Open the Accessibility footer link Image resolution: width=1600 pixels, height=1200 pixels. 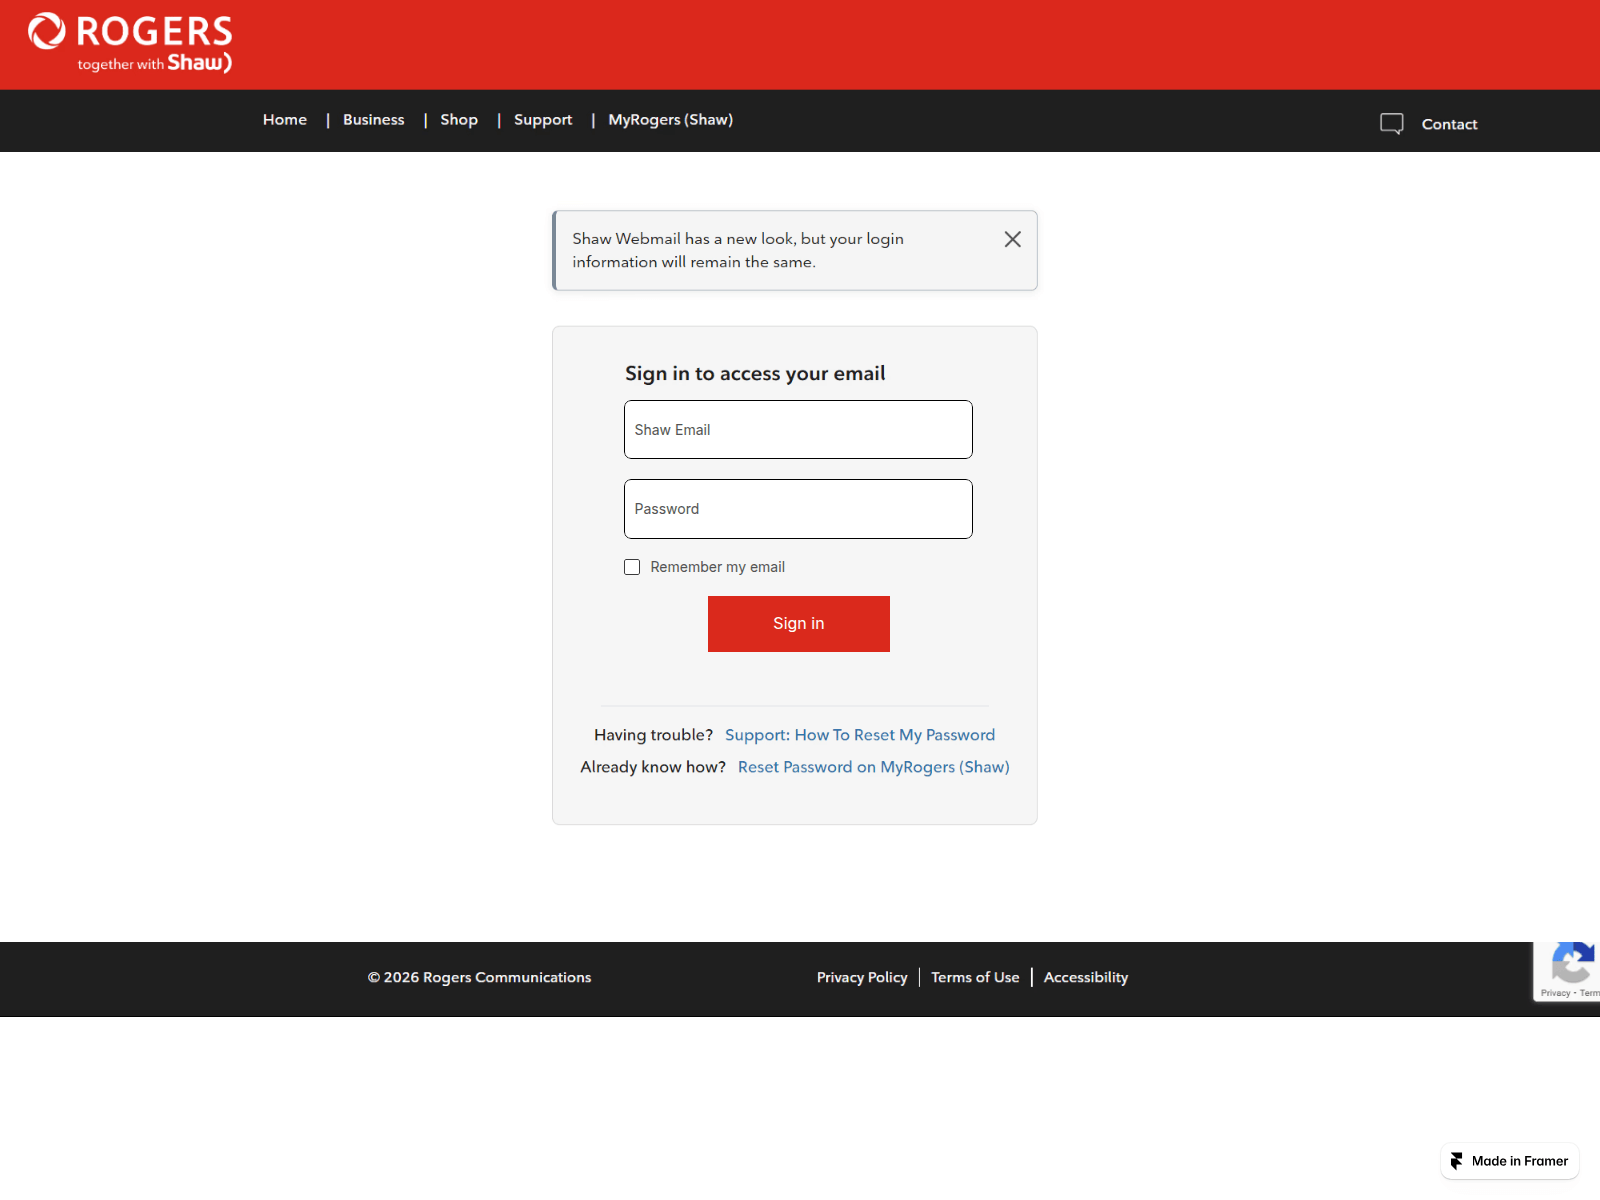point(1086,977)
